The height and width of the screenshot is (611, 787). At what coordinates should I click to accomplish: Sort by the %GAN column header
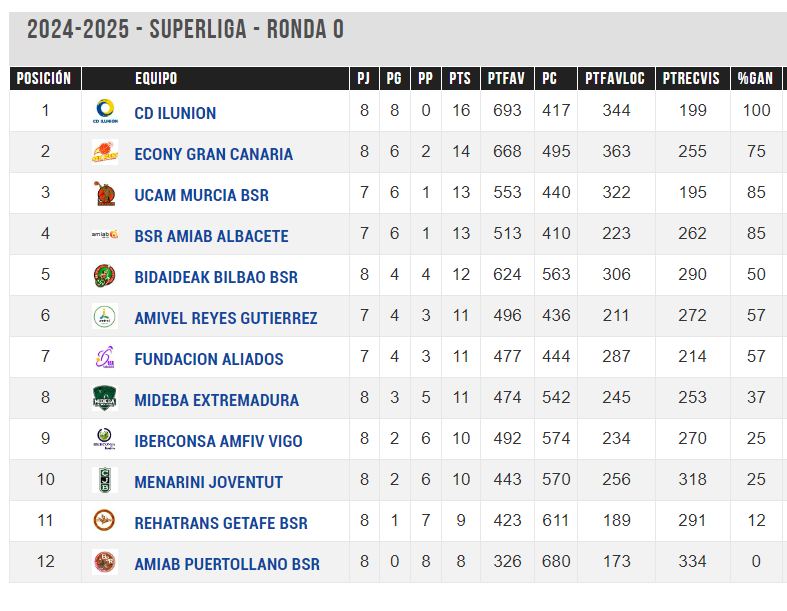[755, 78]
